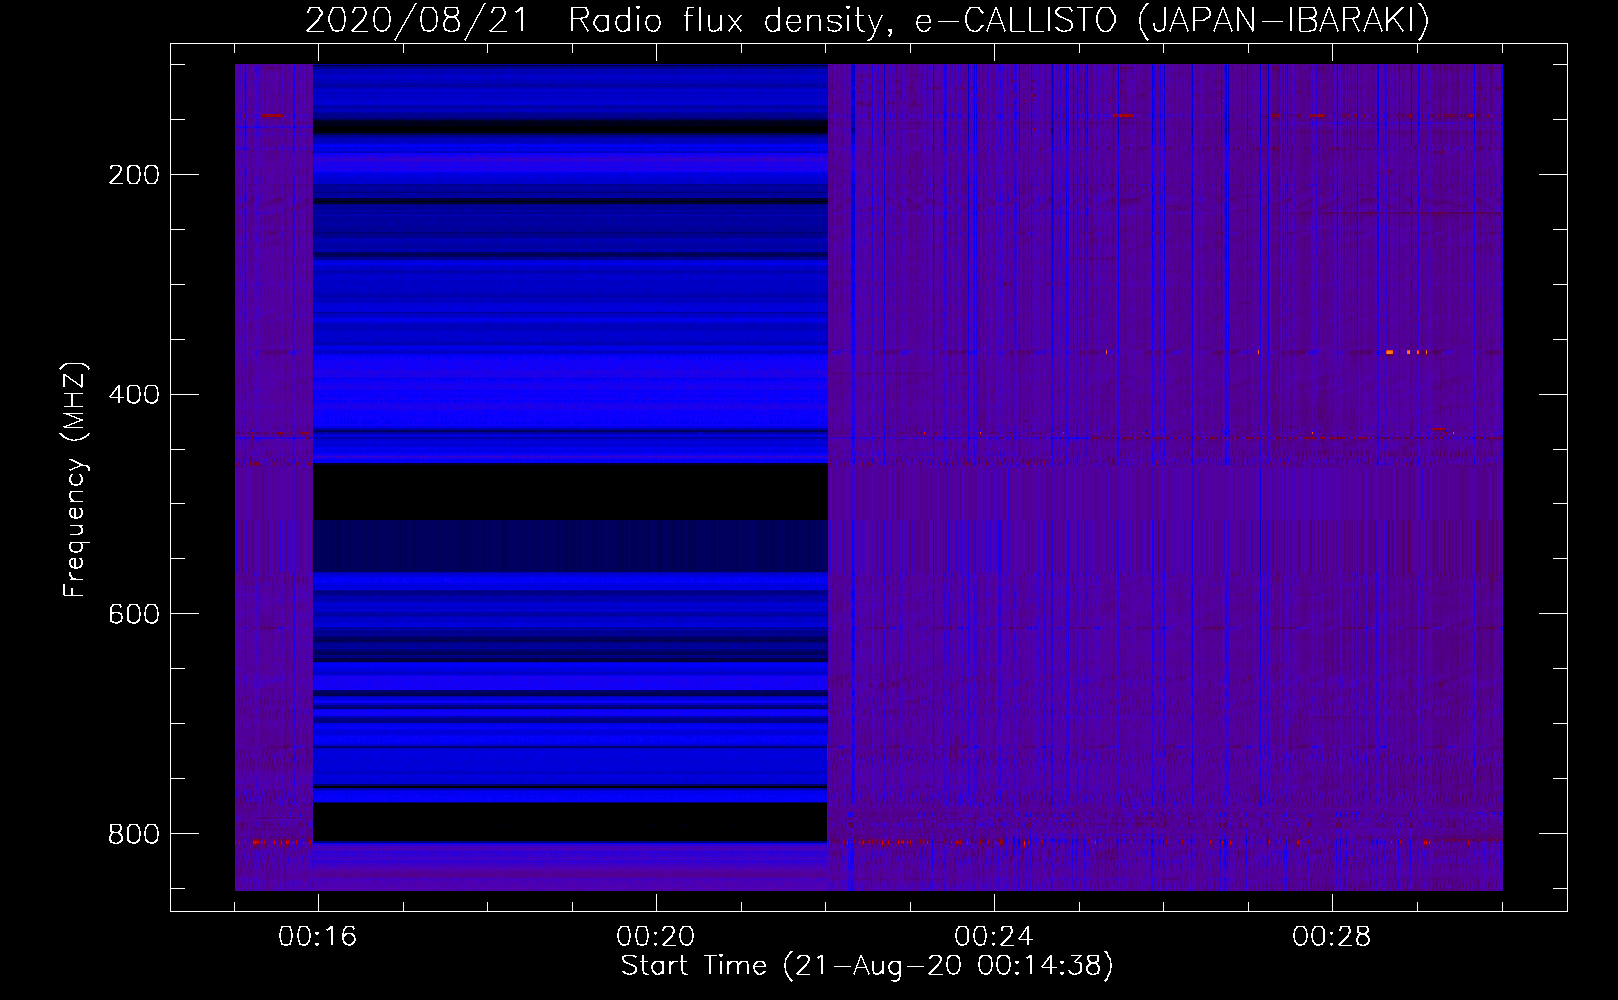Image resolution: width=1618 pixels, height=1000 pixels.
Task: Click the 800 frequency tick label
Action: (x=134, y=834)
